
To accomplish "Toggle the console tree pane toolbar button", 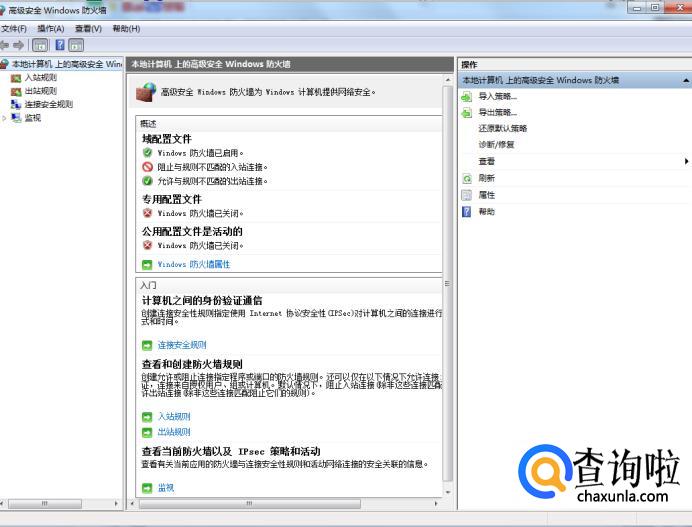I will pos(40,45).
